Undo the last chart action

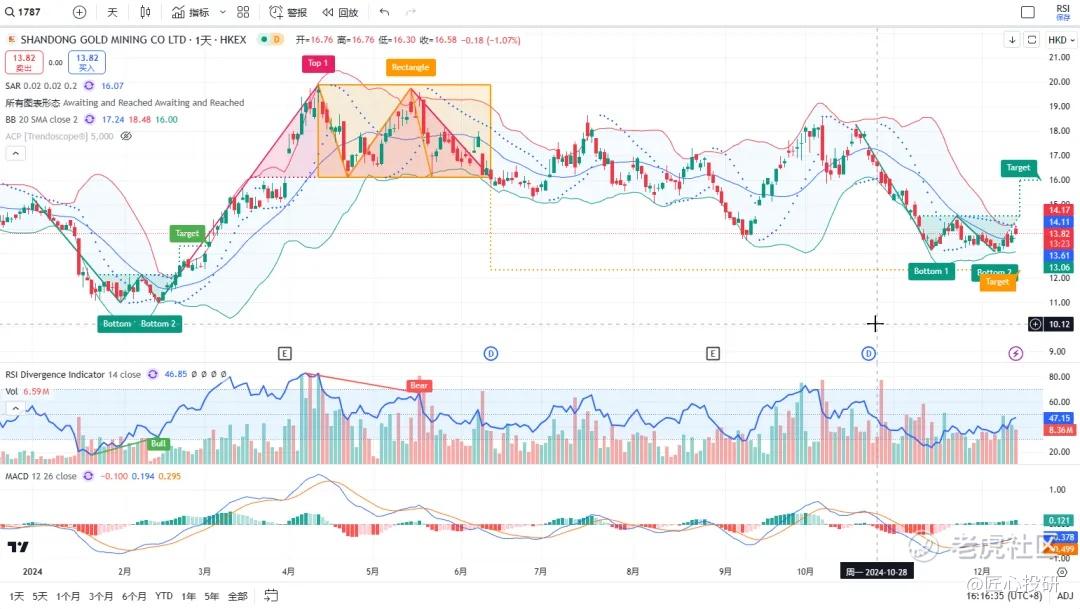(384, 12)
